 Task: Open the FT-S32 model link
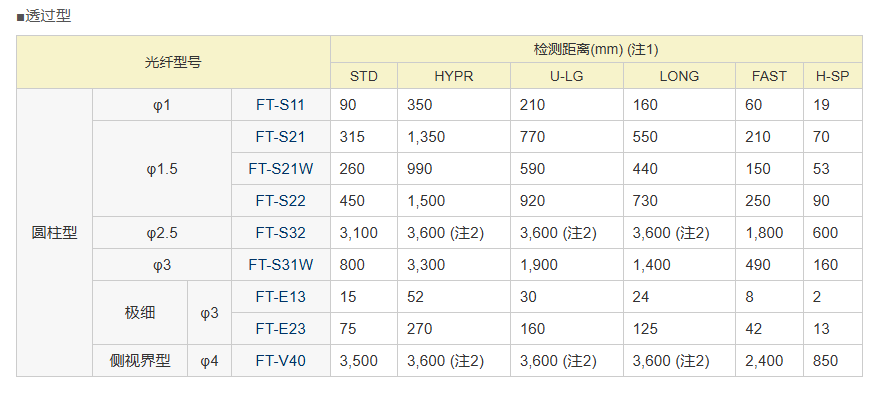coord(280,232)
